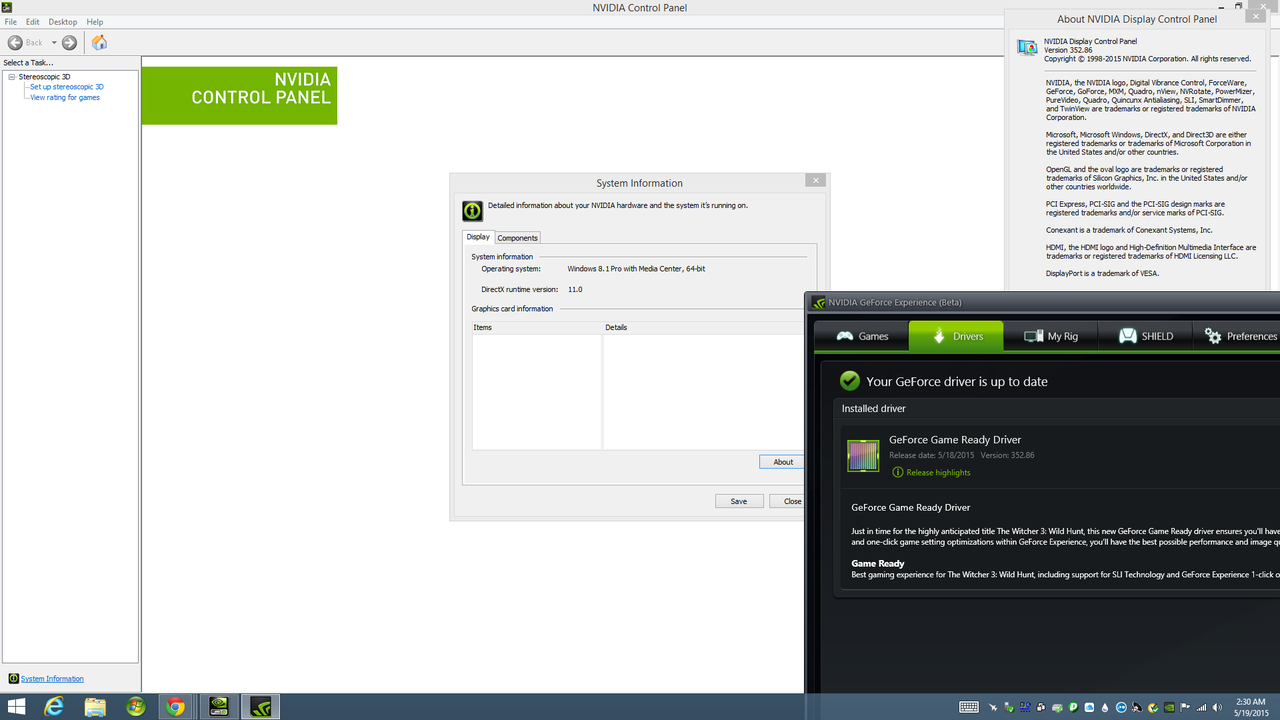The height and width of the screenshot is (720, 1280).
Task: Select View rating for games task
Action: [65, 97]
